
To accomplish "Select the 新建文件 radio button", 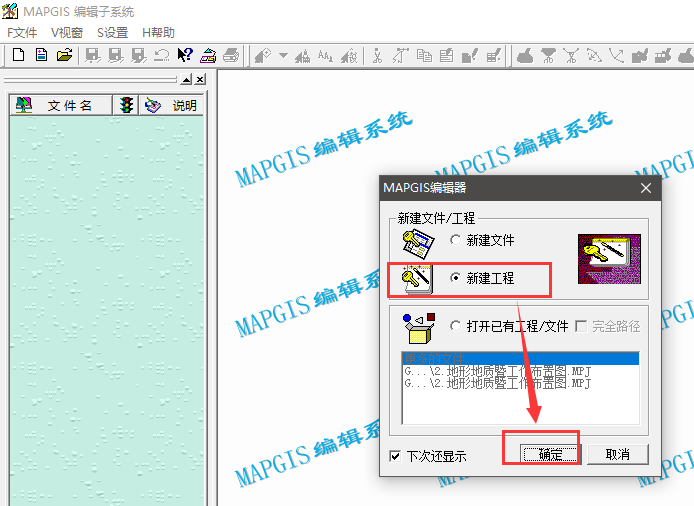I will [455, 240].
